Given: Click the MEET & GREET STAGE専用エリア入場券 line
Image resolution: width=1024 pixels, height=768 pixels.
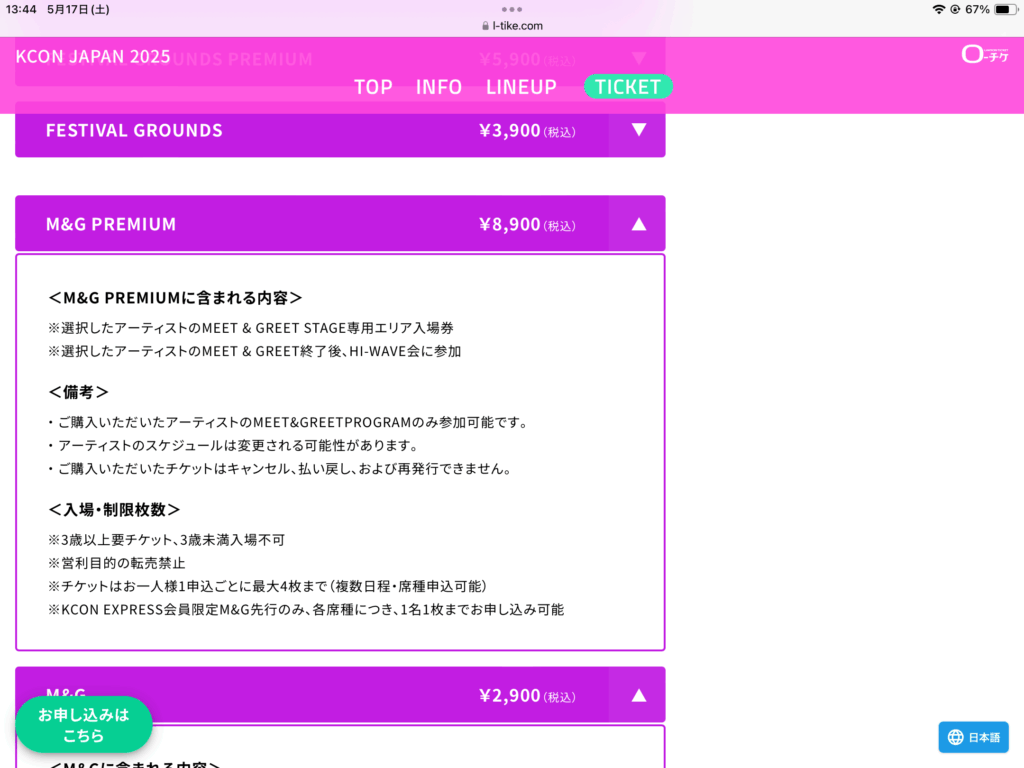Looking at the screenshot, I should point(251,328).
